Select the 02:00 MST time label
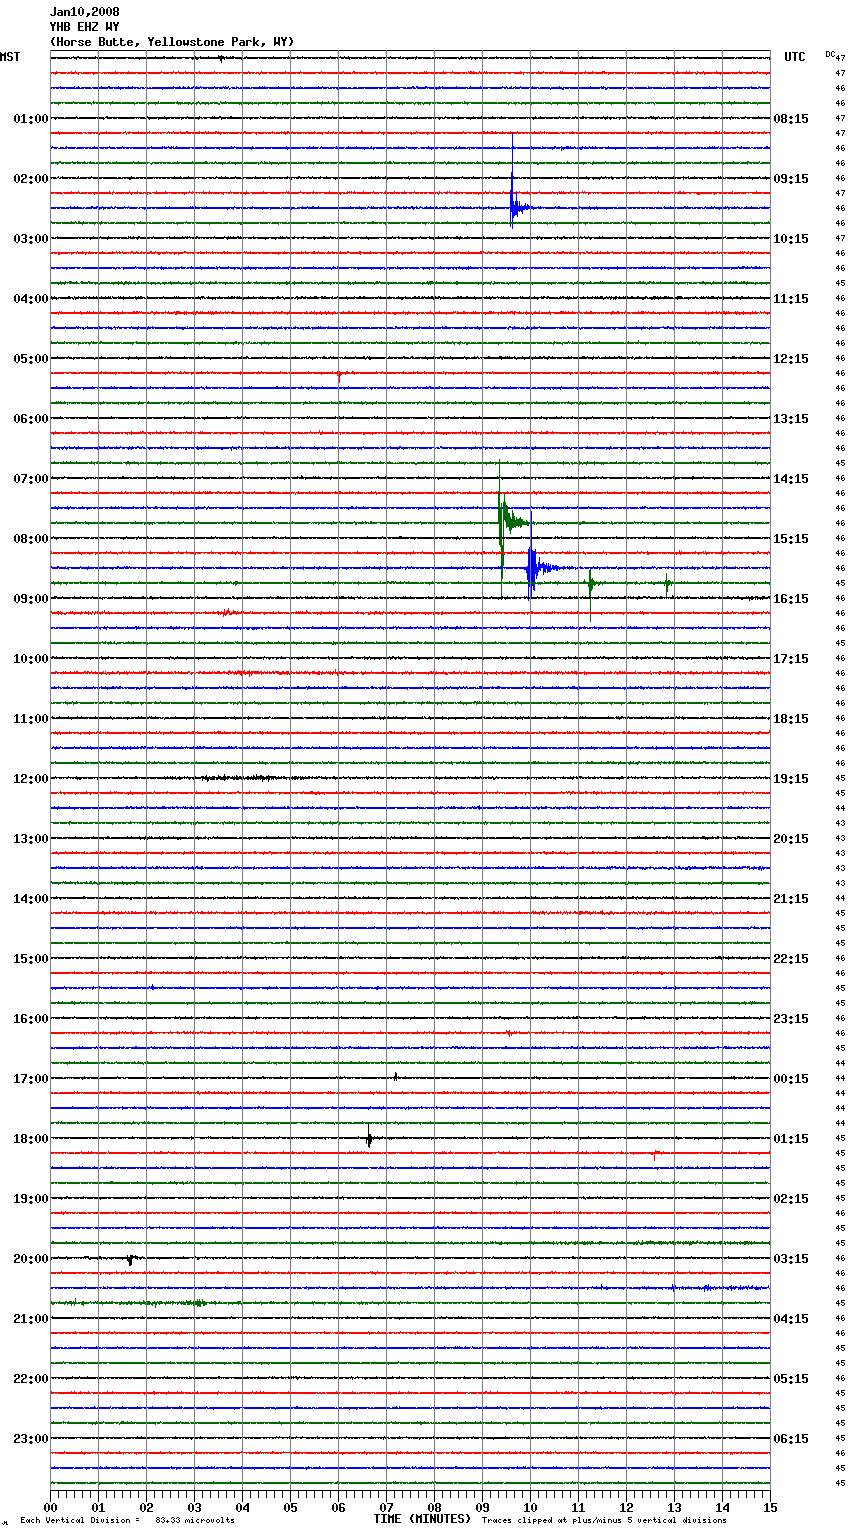Viewport: 850px width, 1534px height. 31,179
